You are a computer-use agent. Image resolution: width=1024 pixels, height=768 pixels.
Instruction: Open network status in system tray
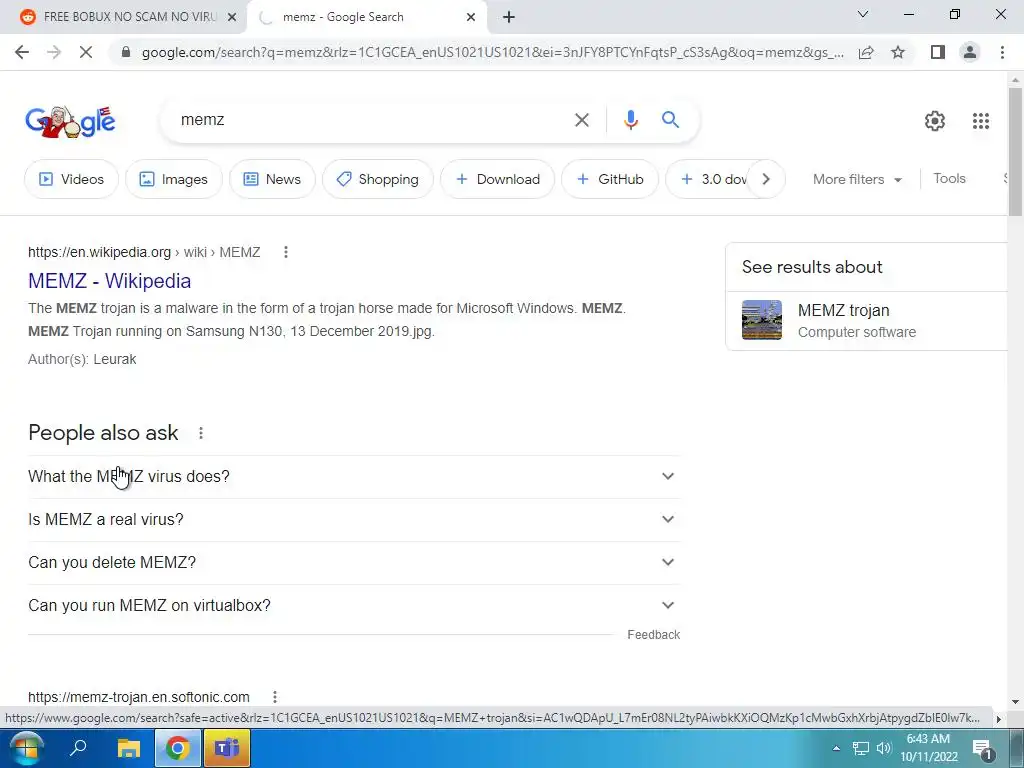[861, 748]
